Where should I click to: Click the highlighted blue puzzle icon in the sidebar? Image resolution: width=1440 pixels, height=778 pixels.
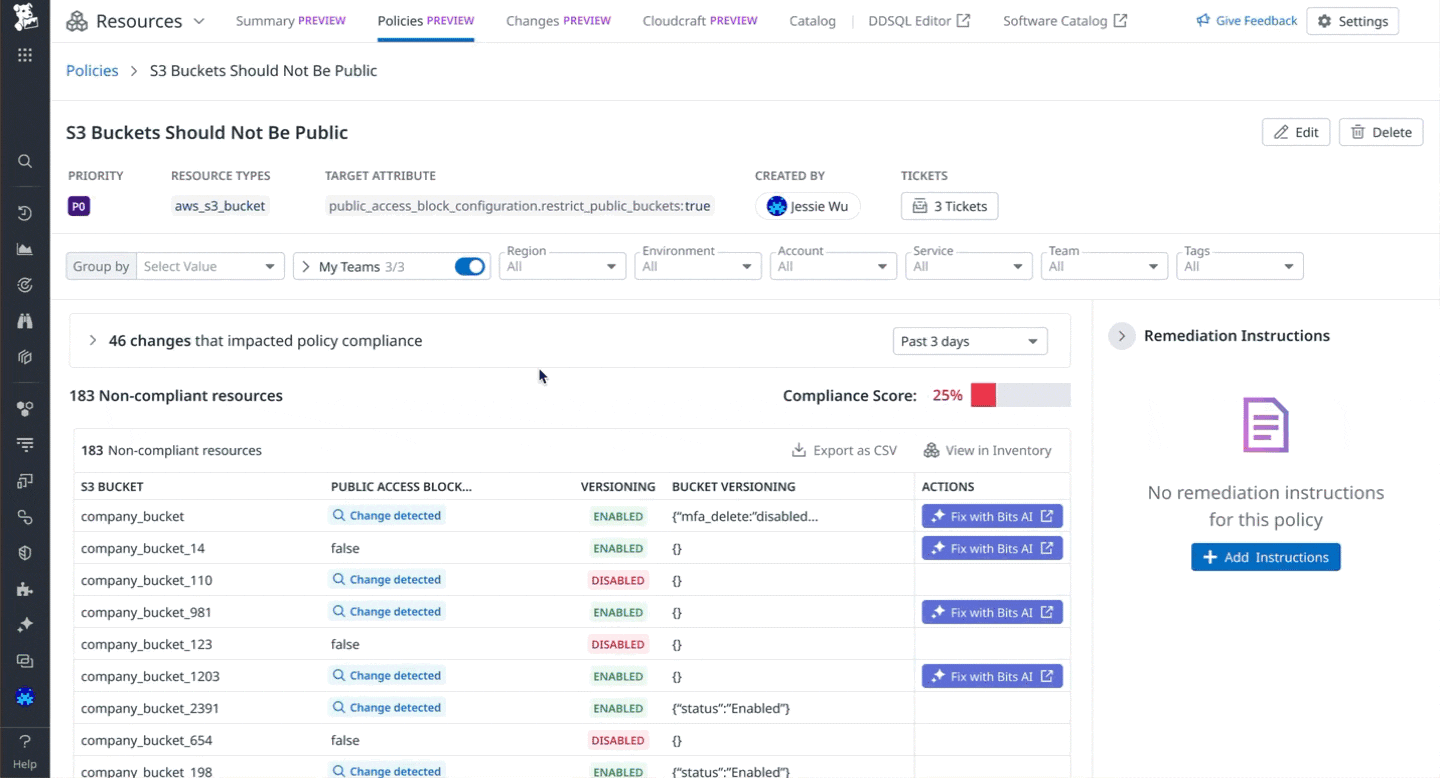[x=24, y=697]
